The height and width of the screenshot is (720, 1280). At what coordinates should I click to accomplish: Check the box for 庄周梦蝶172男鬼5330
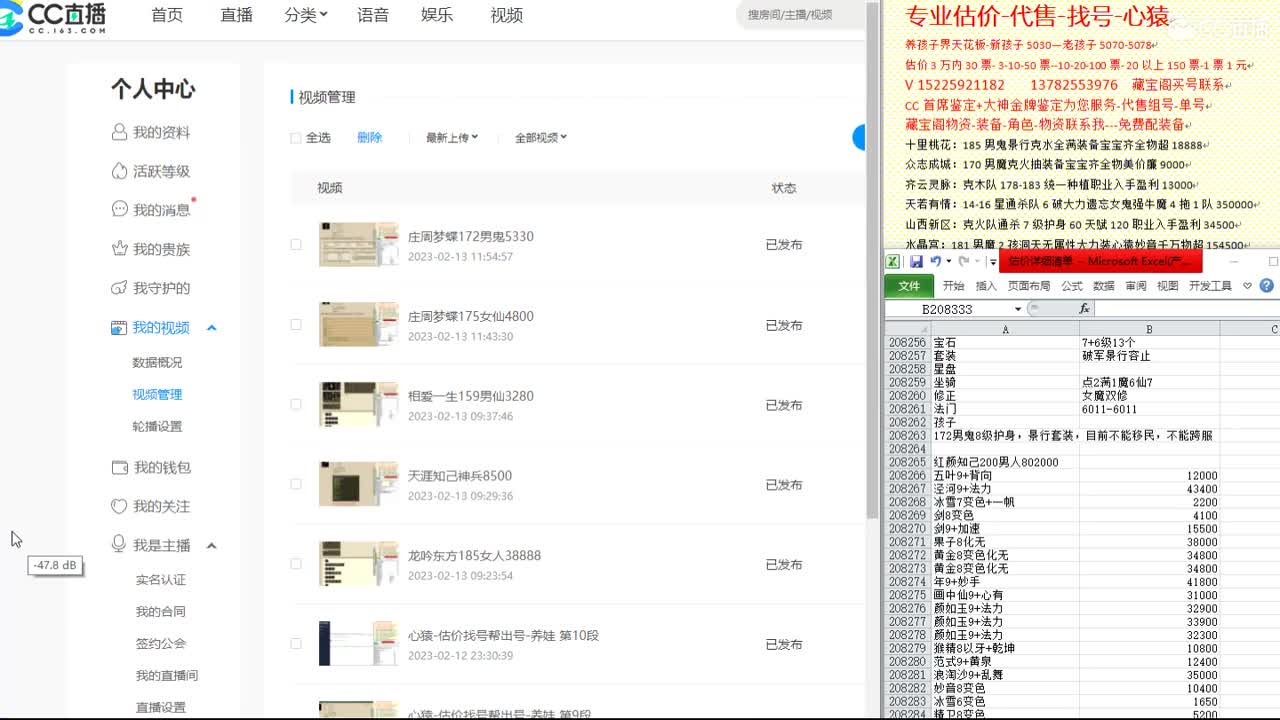295,244
